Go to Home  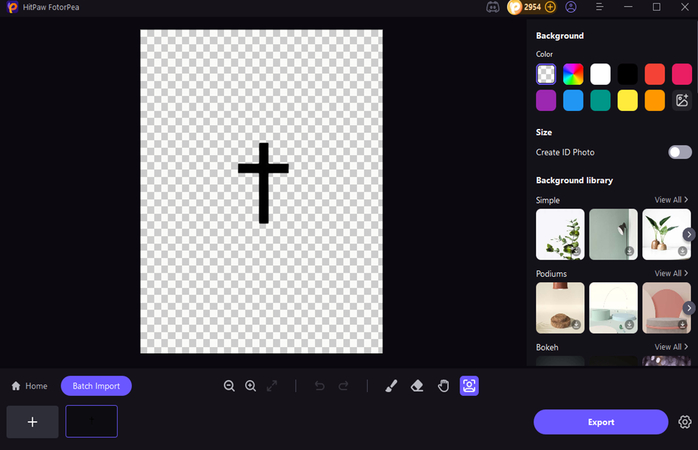coord(29,386)
